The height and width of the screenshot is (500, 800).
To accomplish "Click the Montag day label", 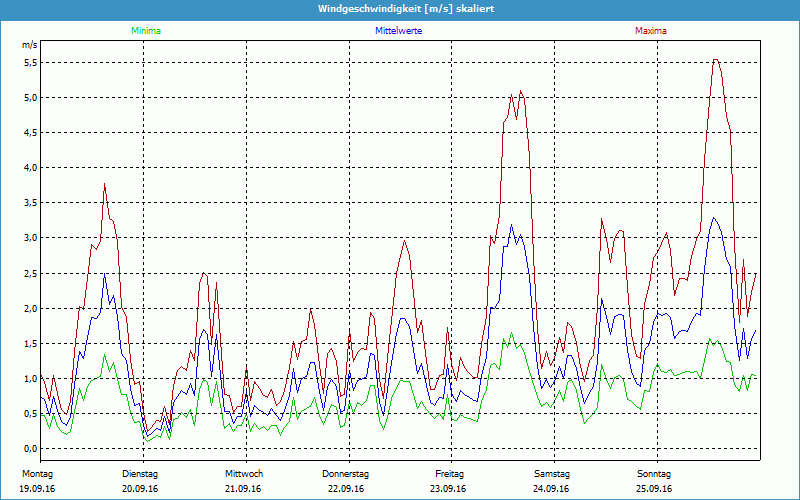I will tap(37, 474).
